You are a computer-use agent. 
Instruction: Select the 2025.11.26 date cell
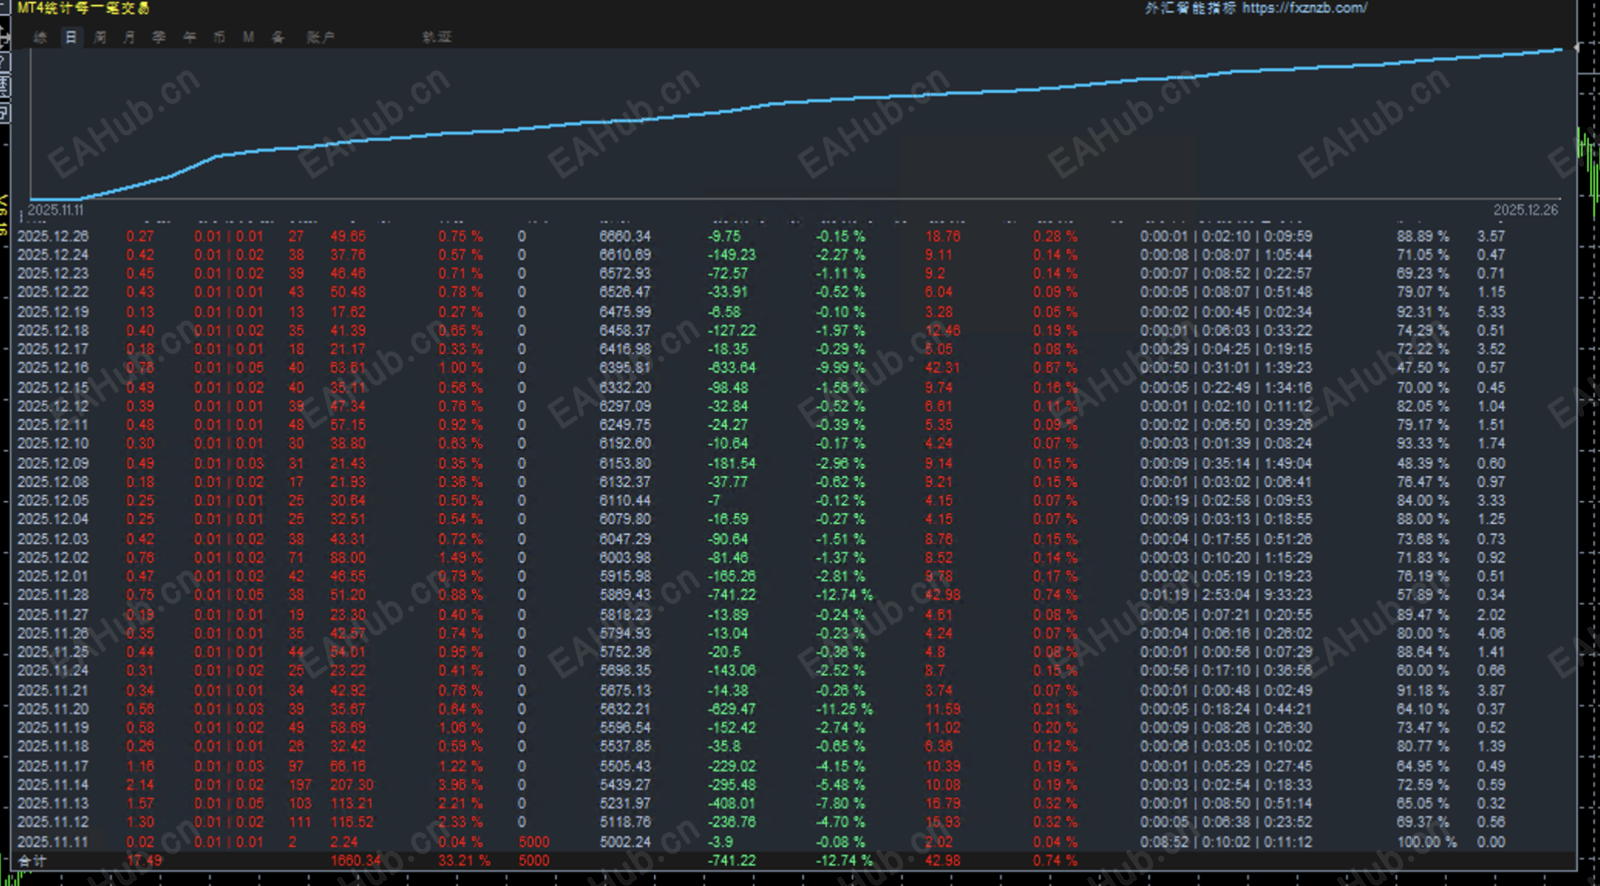53,633
